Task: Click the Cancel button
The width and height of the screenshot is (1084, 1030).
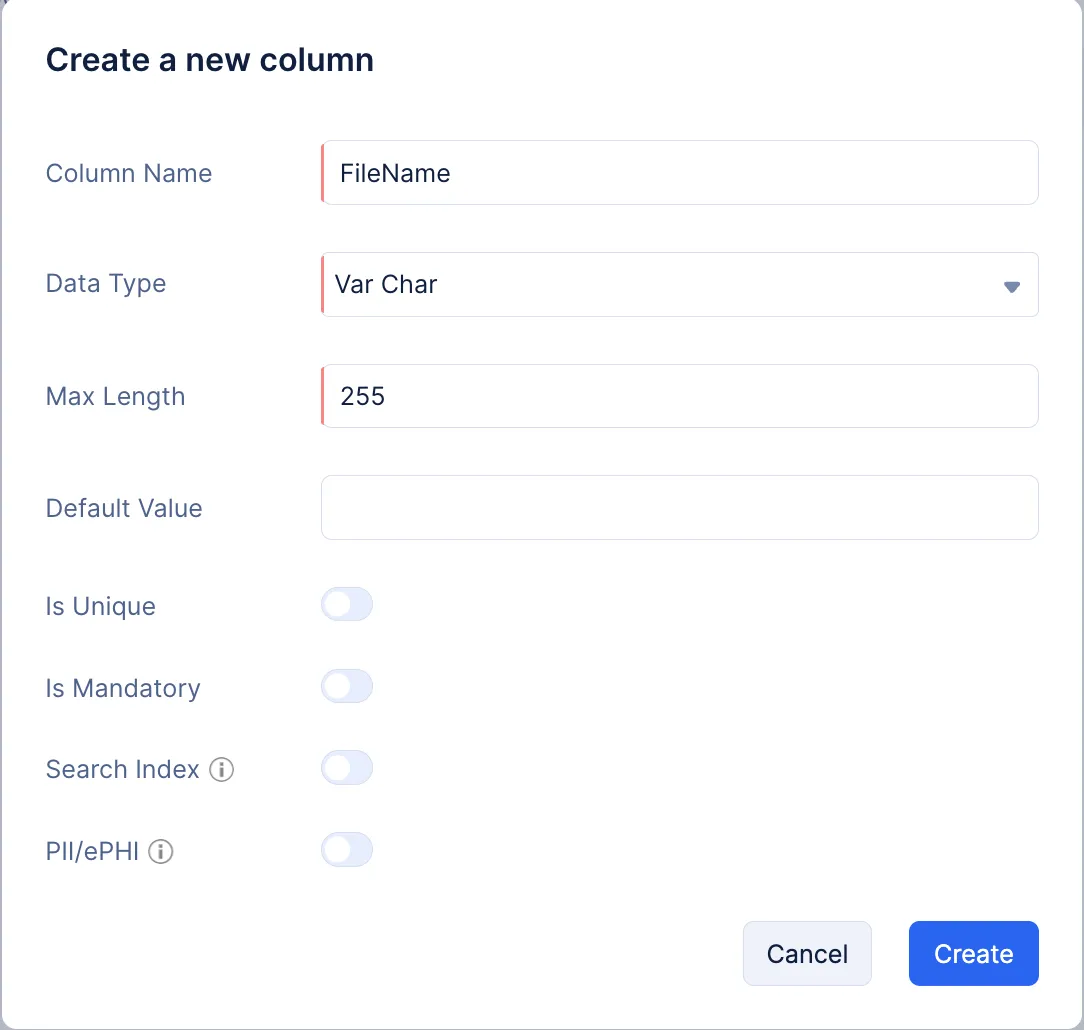Action: coord(807,953)
